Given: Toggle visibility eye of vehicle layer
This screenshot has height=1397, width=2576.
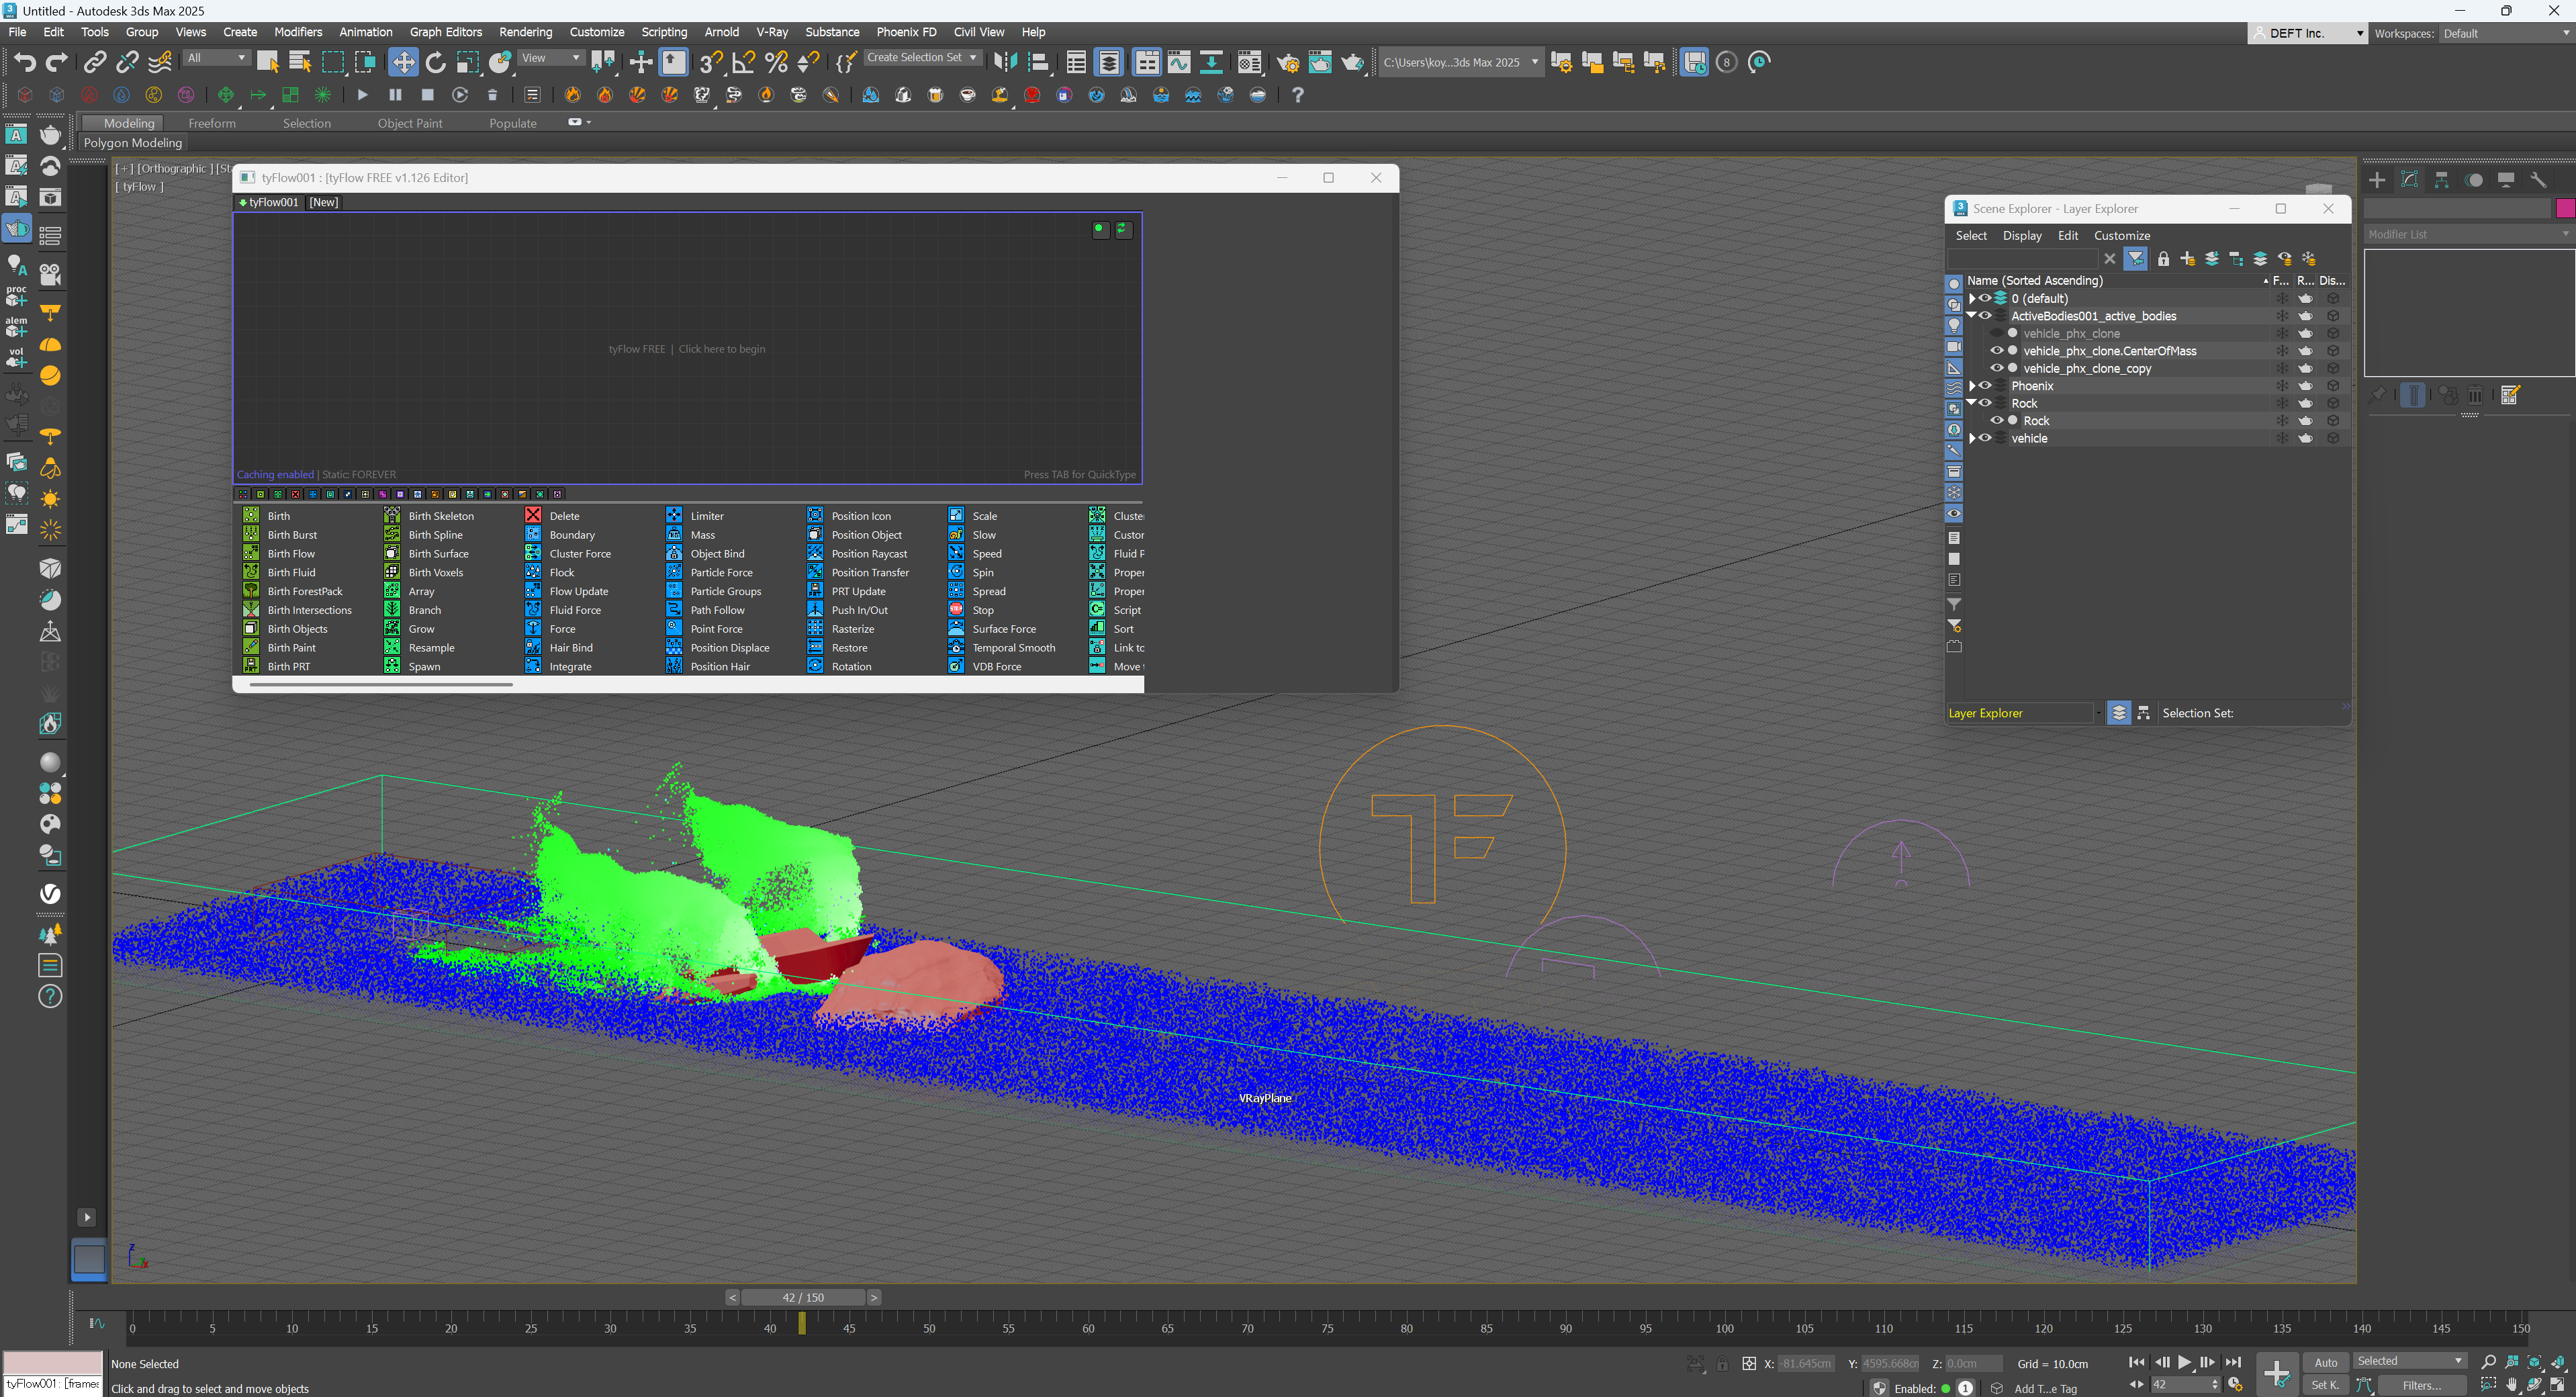Looking at the screenshot, I should pyautogui.click(x=1986, y=438).
